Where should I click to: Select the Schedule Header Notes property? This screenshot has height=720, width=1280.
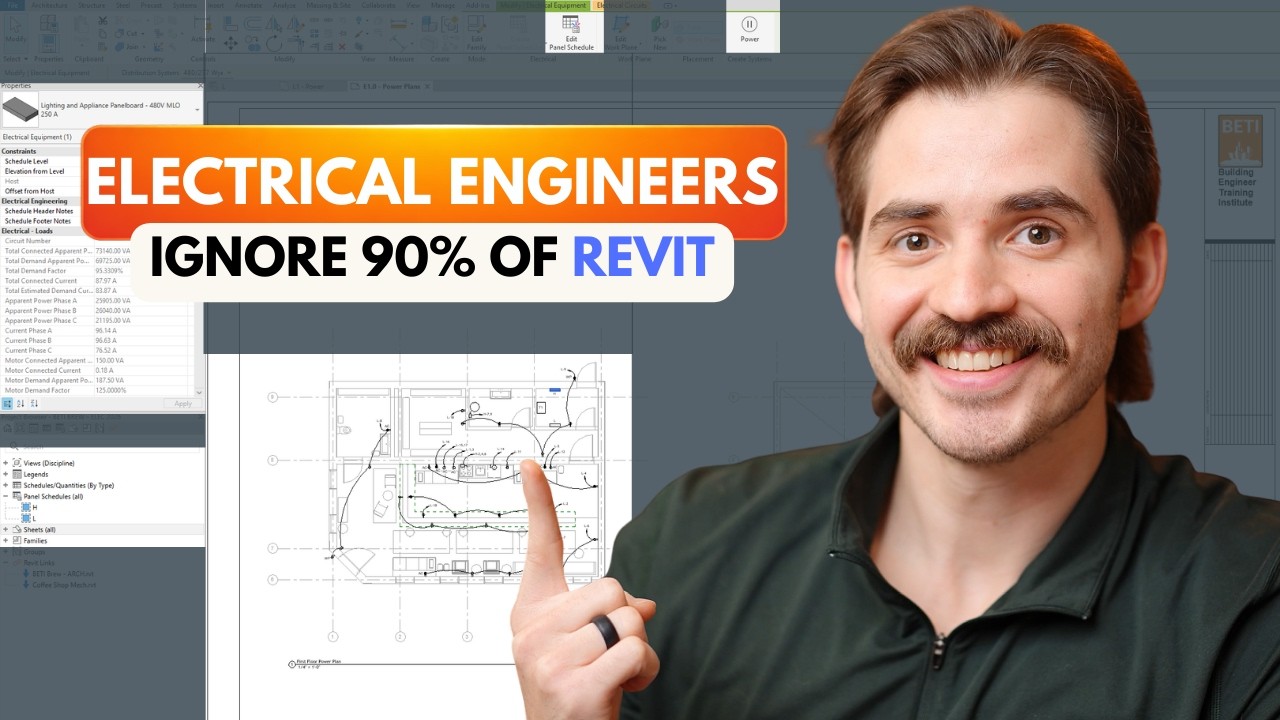pyautogui.click(x=38, y=211)
